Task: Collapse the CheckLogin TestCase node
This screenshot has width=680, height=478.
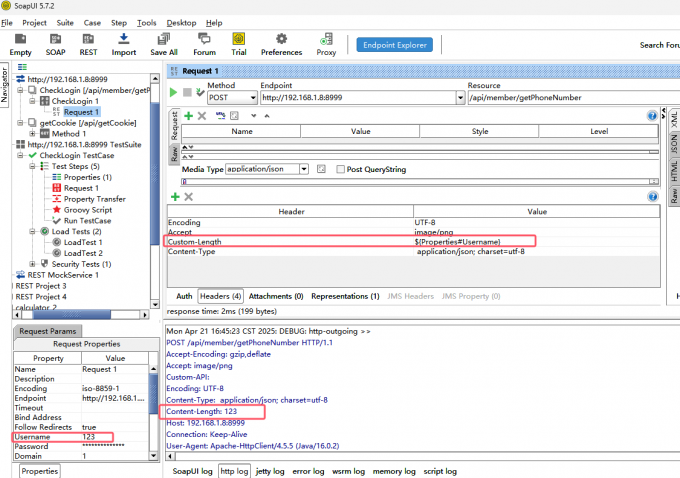Action: (x=20, y=155)
